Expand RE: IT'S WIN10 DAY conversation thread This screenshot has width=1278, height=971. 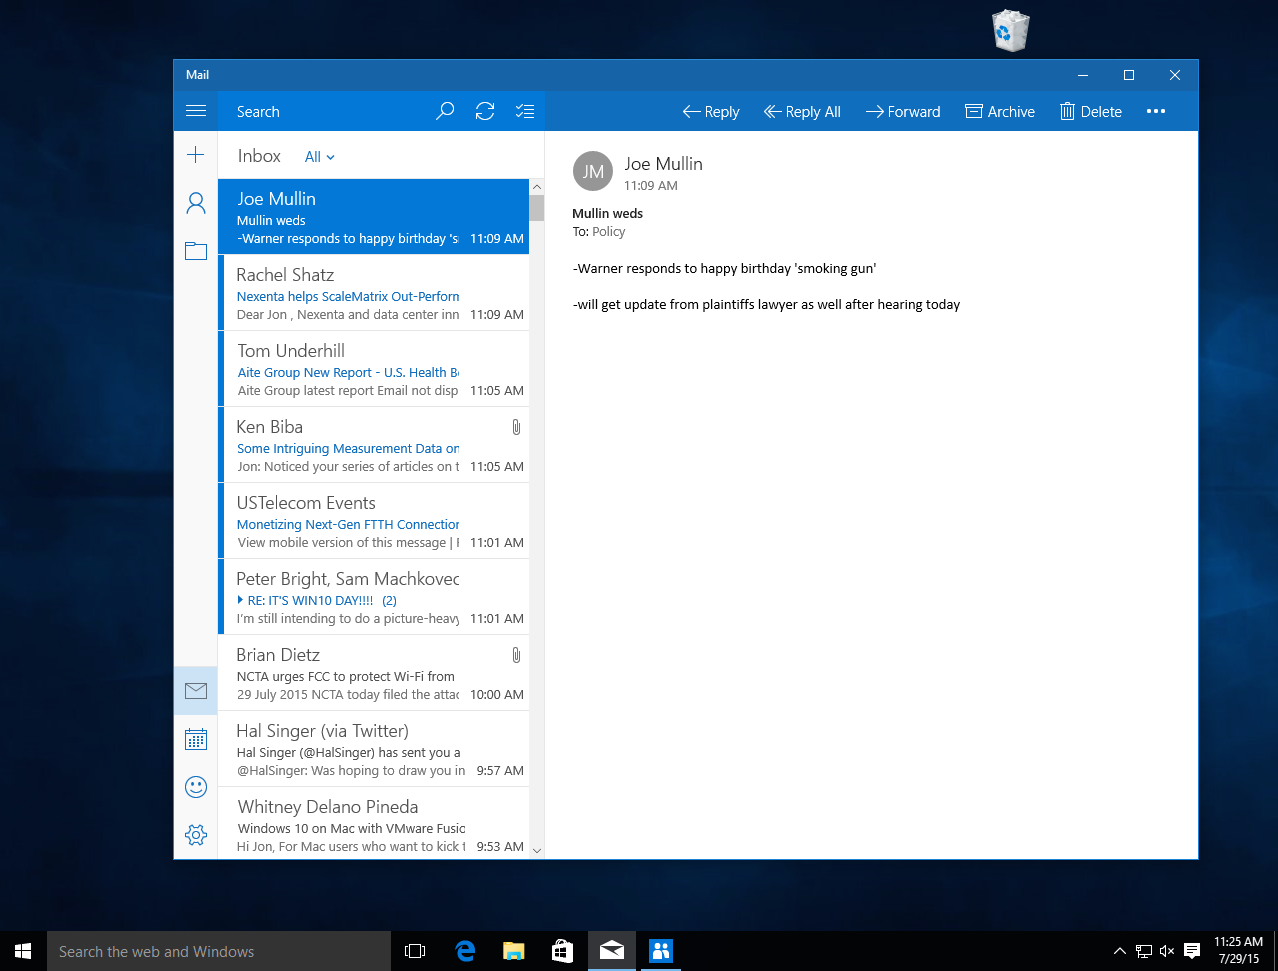coord(241,600)
